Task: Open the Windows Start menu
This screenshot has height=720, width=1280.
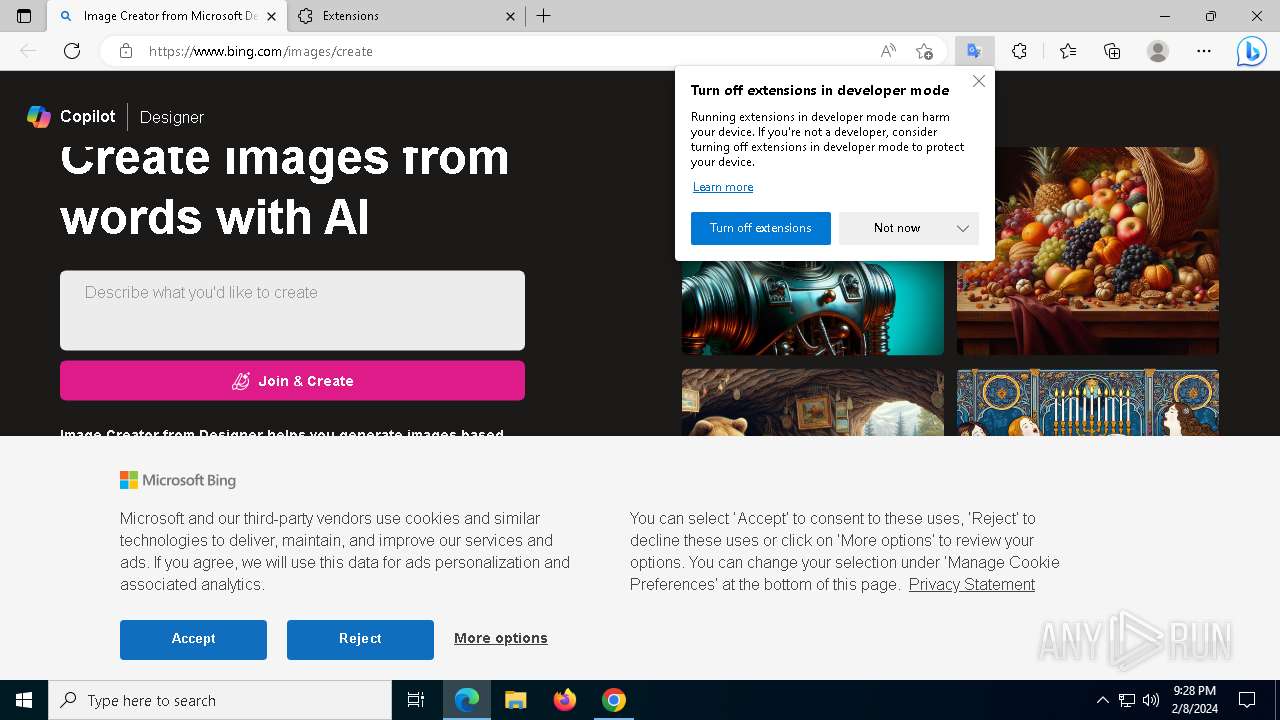Action: [x=24, y=700]
